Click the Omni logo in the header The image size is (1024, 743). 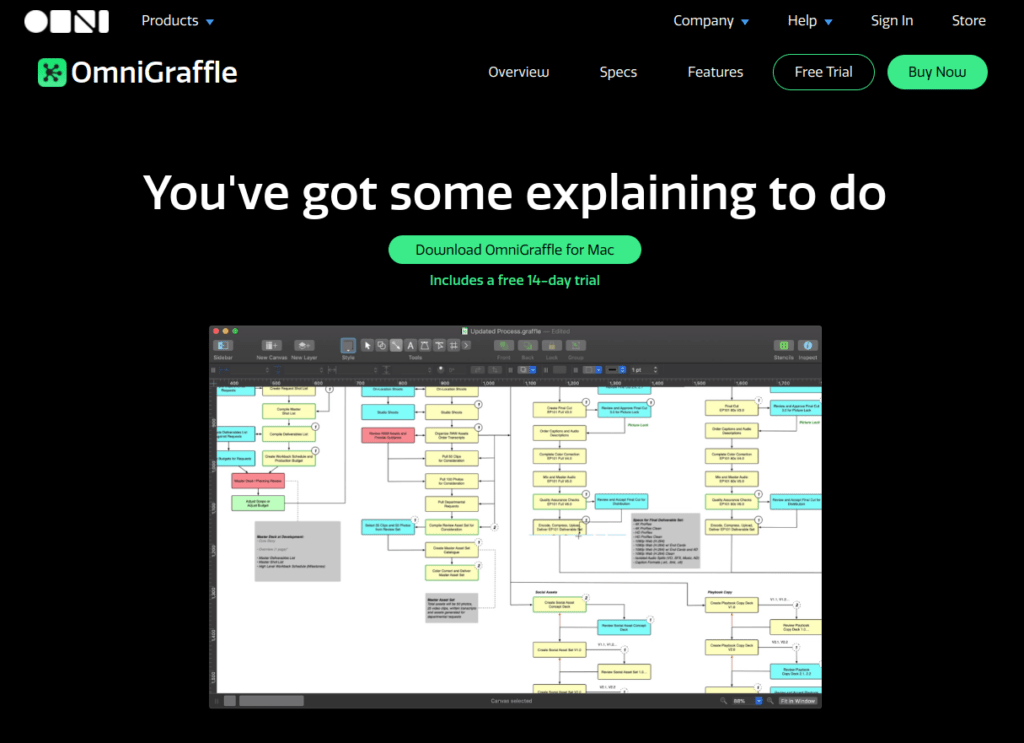(66, 21)
